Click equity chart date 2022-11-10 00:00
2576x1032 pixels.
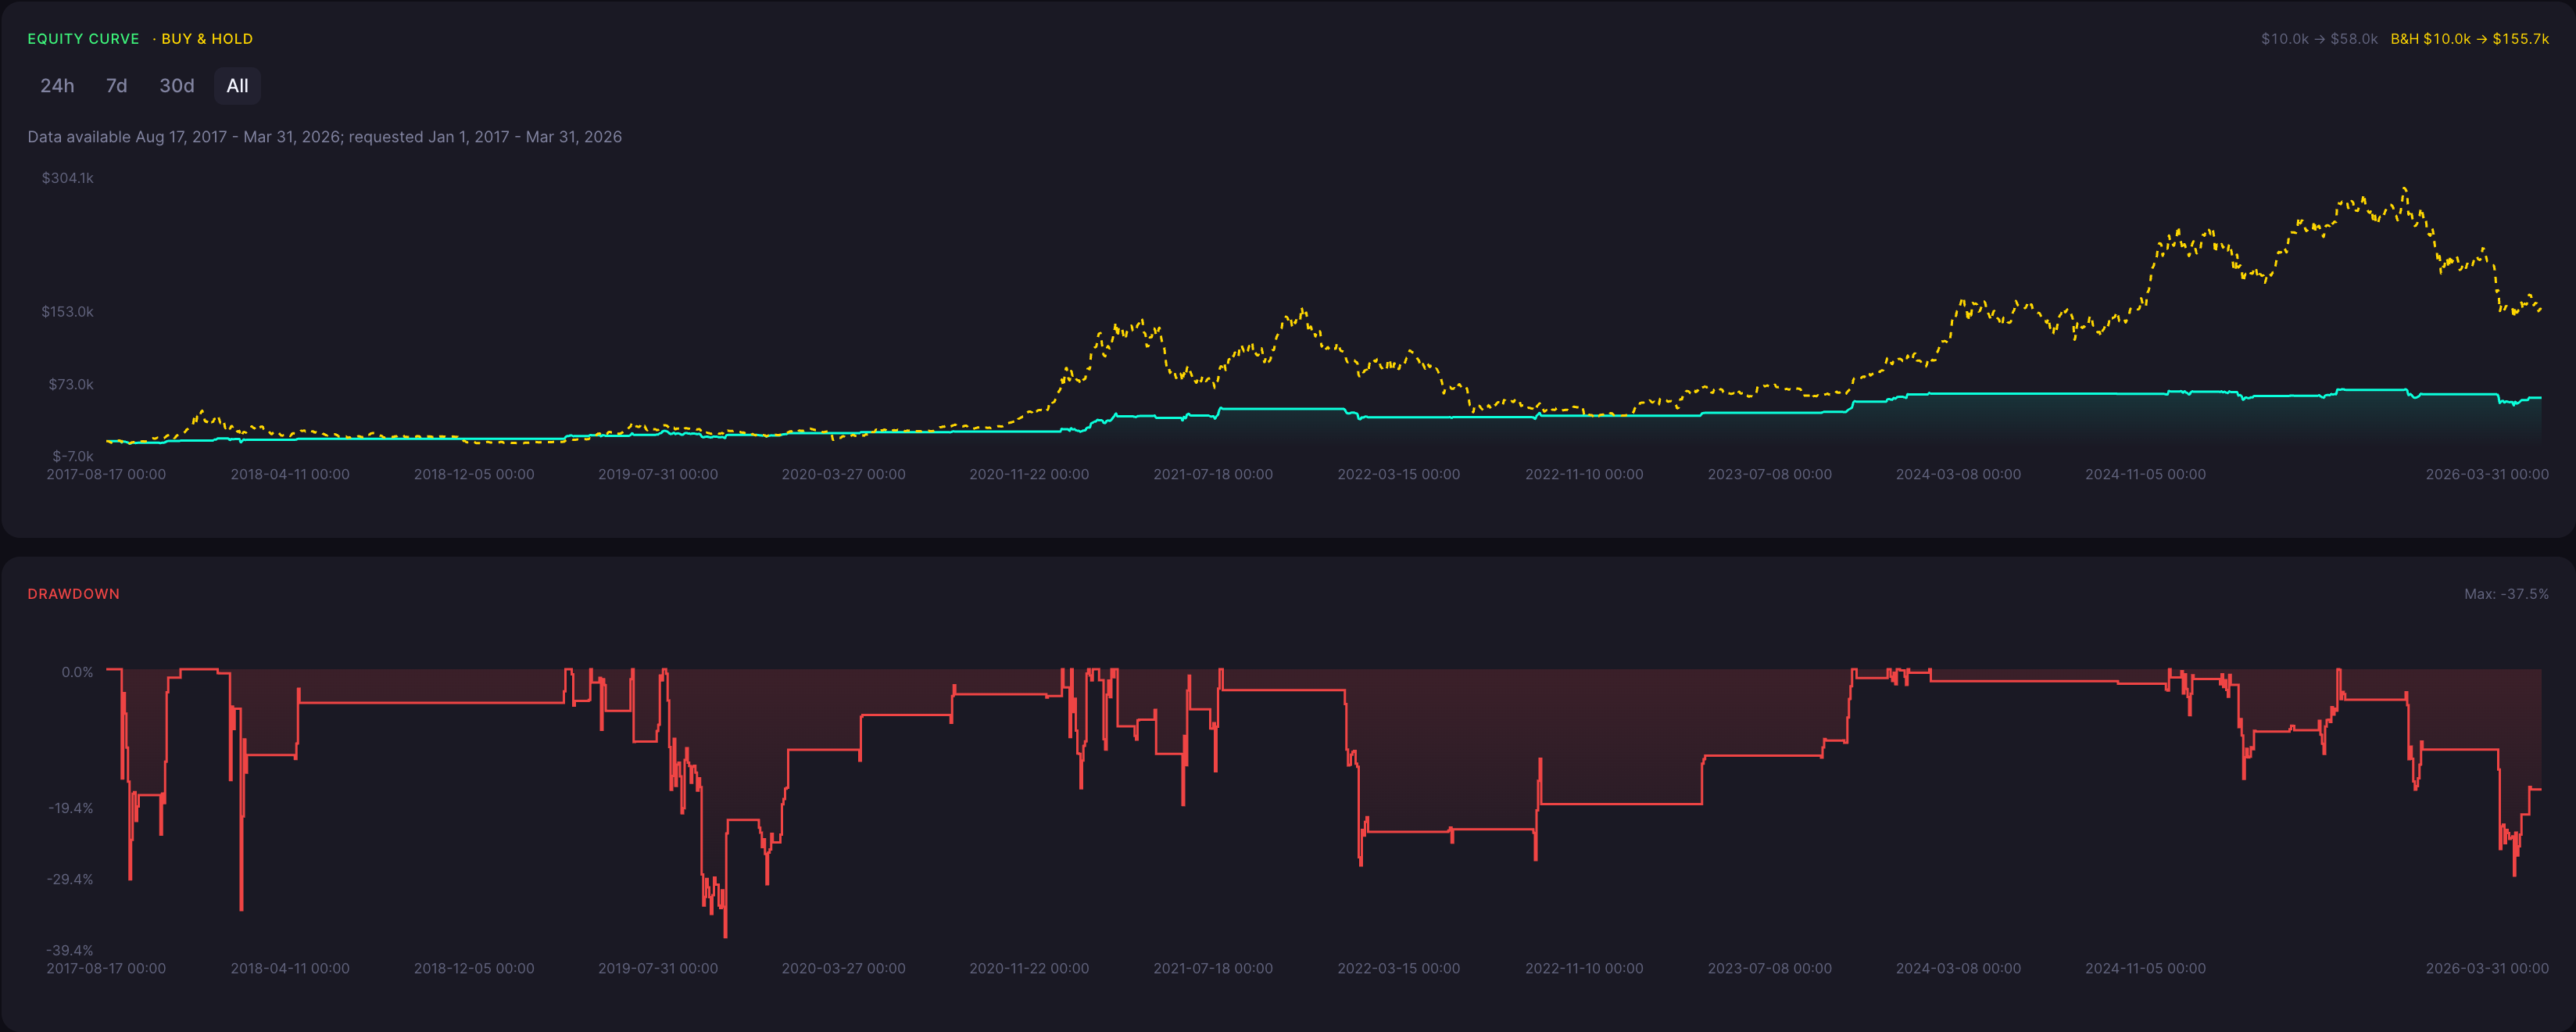coord(1584,475)
